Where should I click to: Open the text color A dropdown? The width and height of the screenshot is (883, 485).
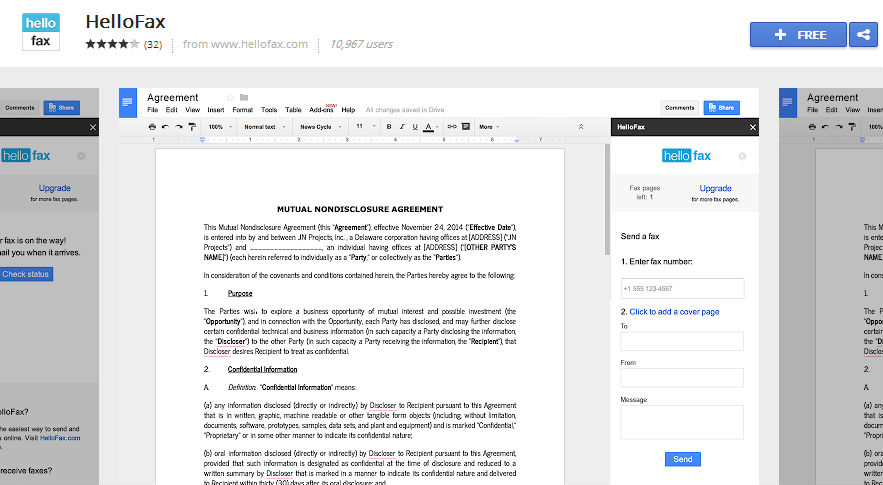point(431,127)
